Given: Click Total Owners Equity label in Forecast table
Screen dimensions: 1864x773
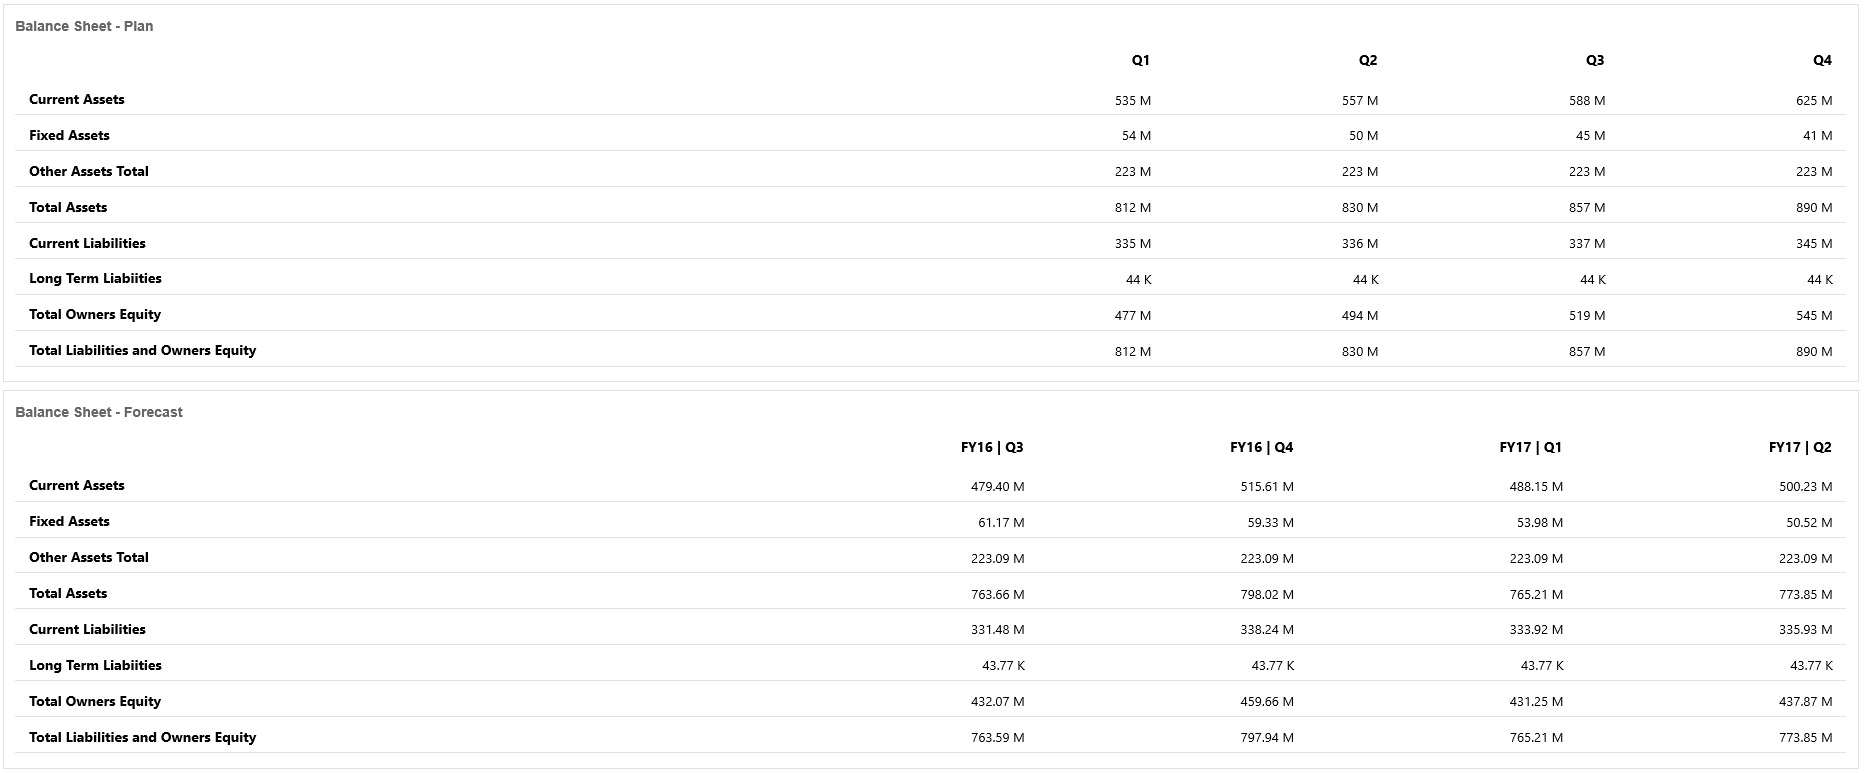Looking at the screenshot, I should 95,701.
